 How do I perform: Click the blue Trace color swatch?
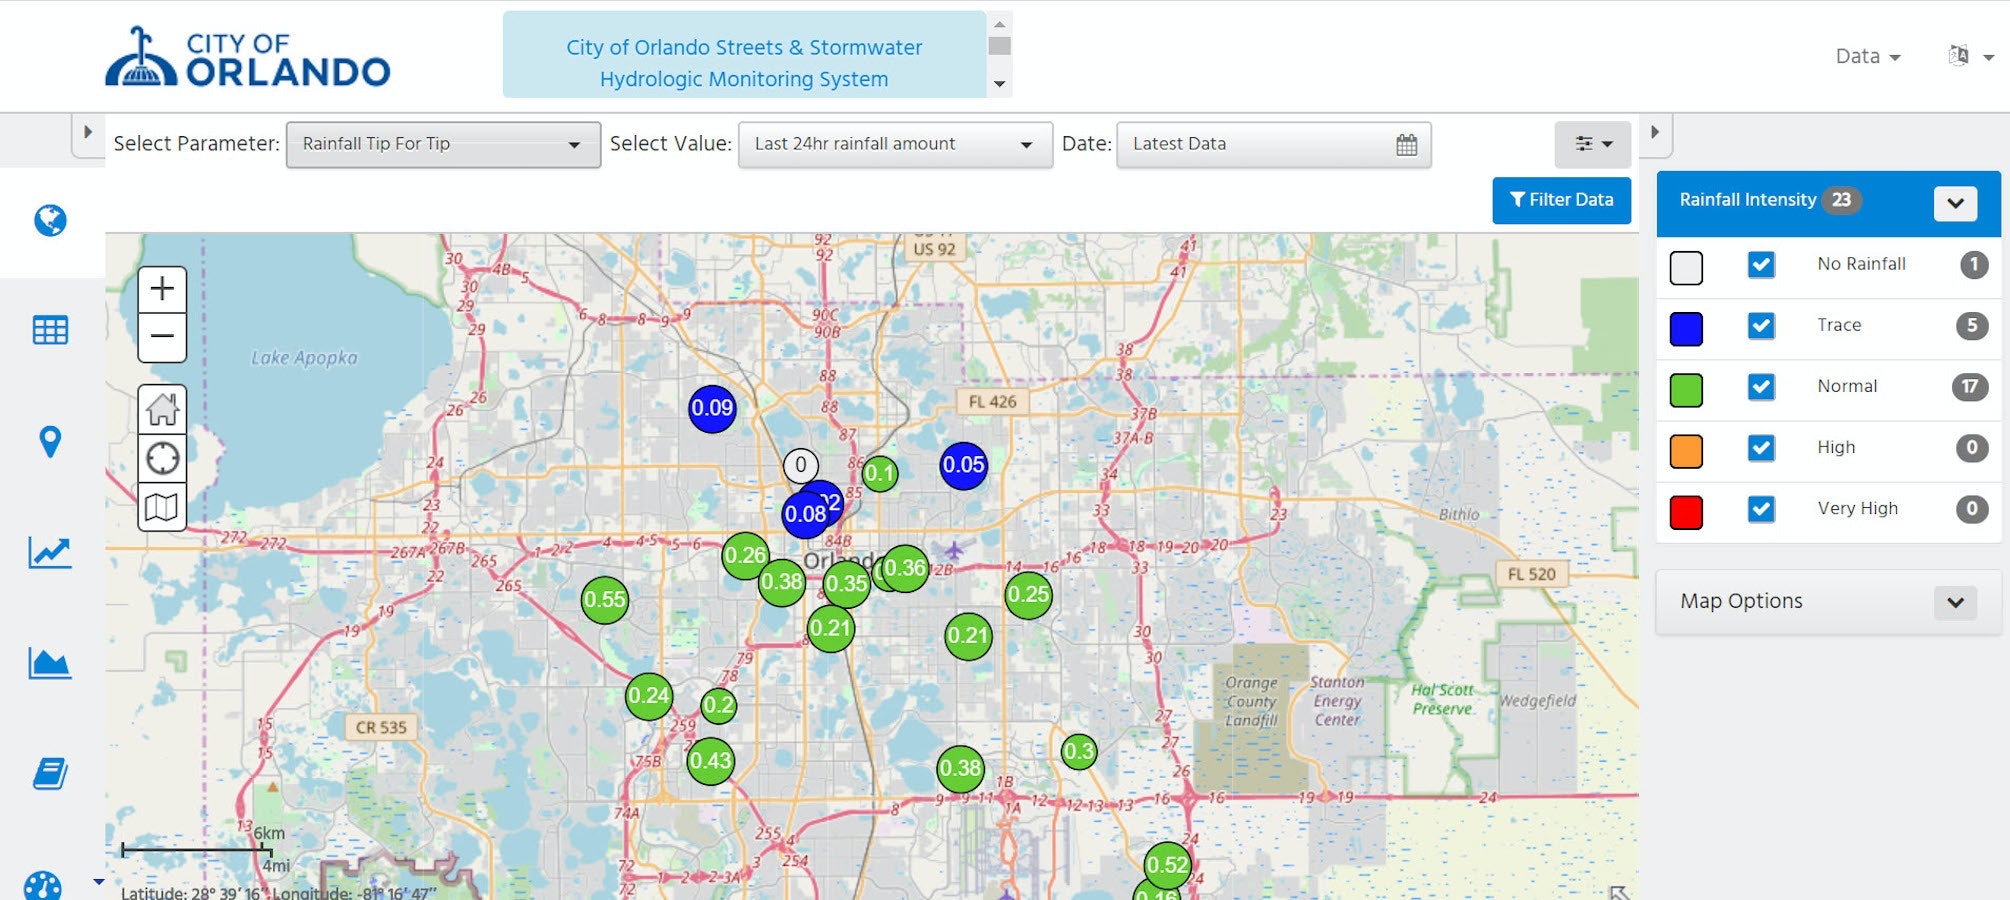(1686, 328)
